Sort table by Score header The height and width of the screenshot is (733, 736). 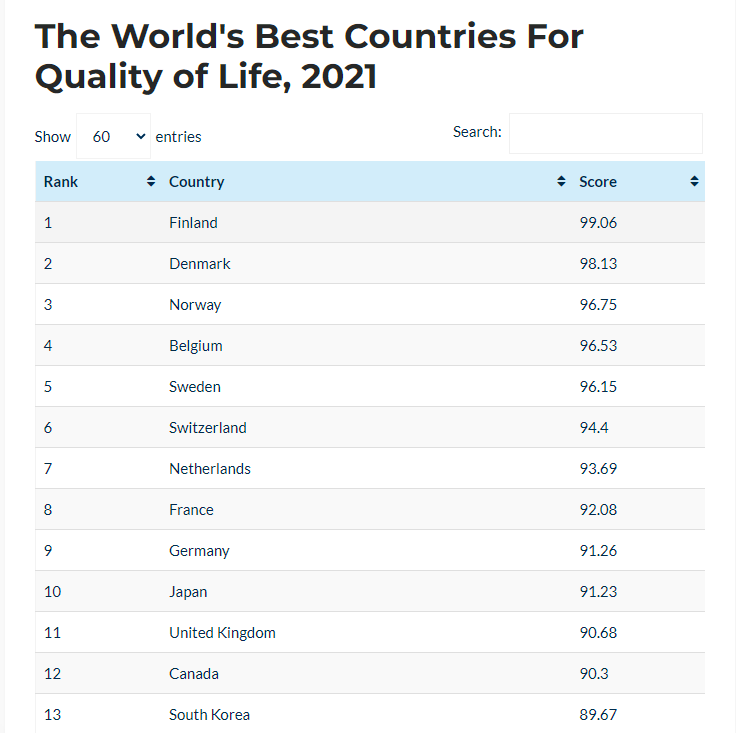tap(598, 182)
